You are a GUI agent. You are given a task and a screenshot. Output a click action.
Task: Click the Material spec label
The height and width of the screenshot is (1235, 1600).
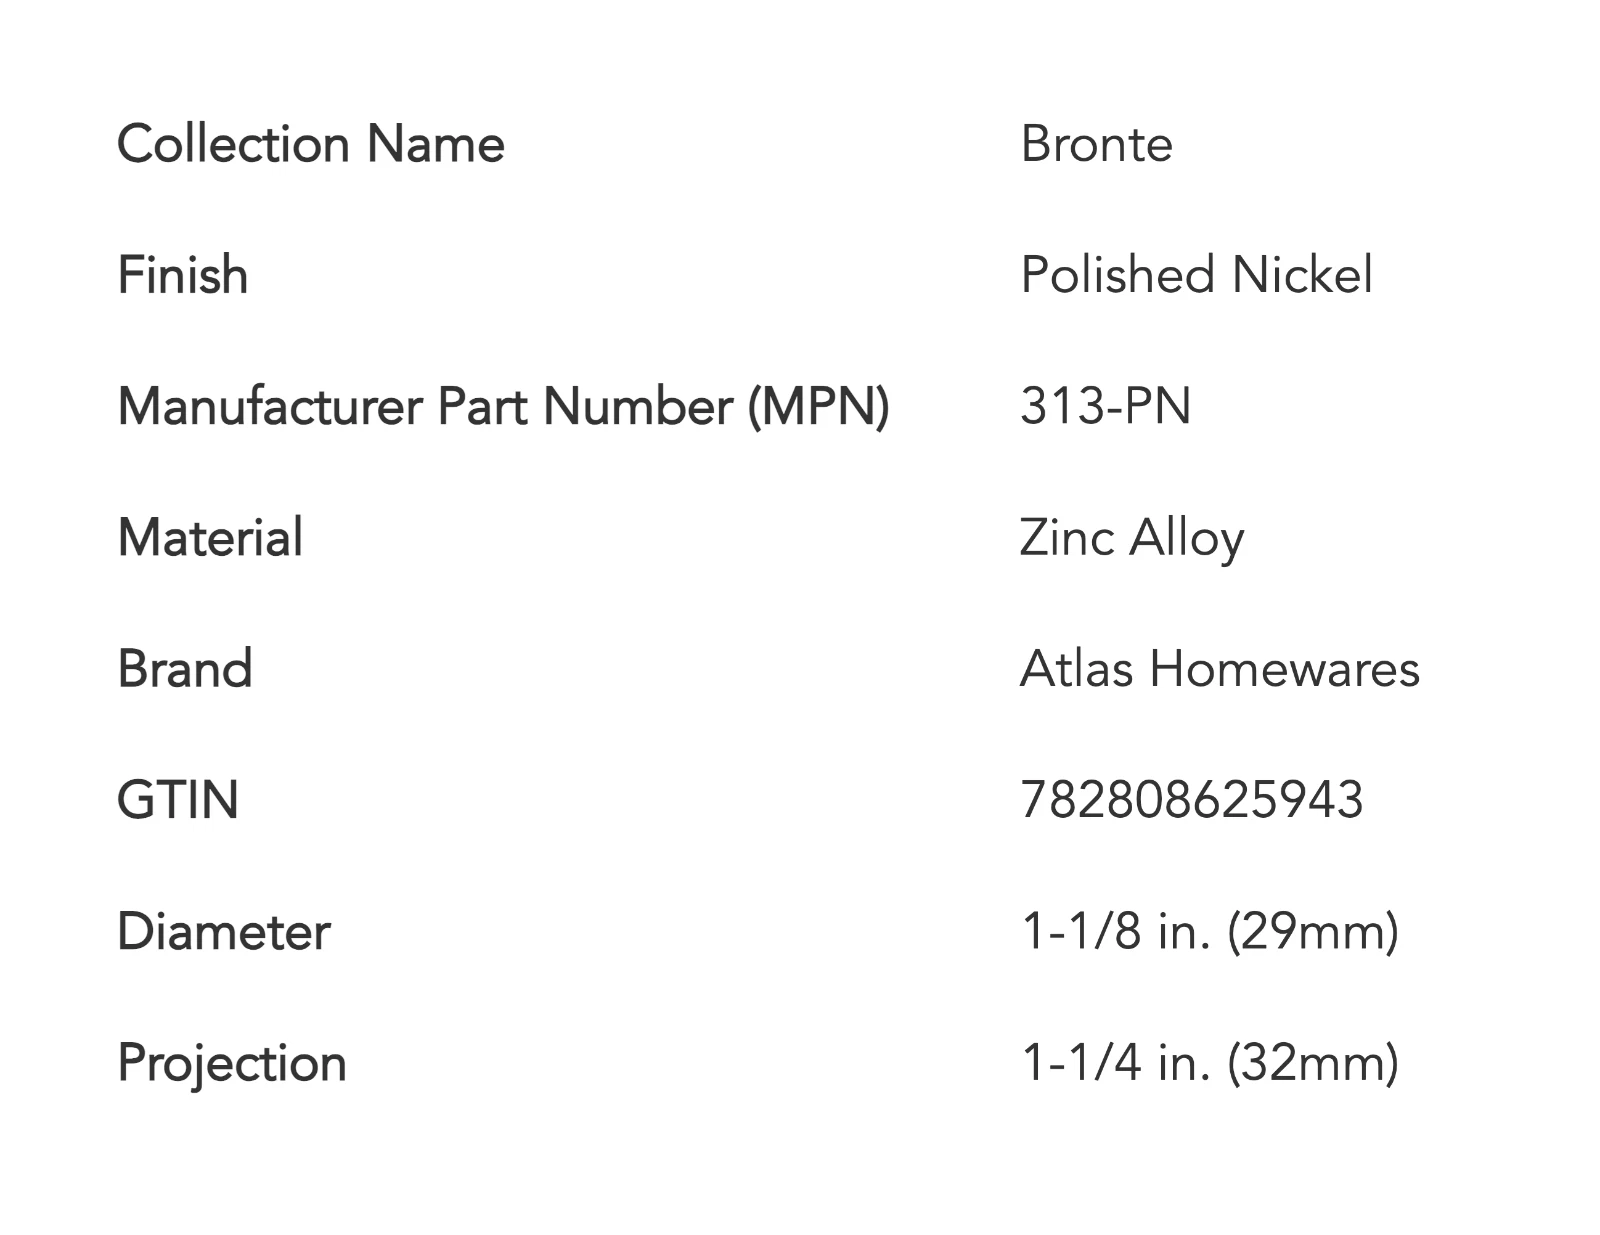210,538
